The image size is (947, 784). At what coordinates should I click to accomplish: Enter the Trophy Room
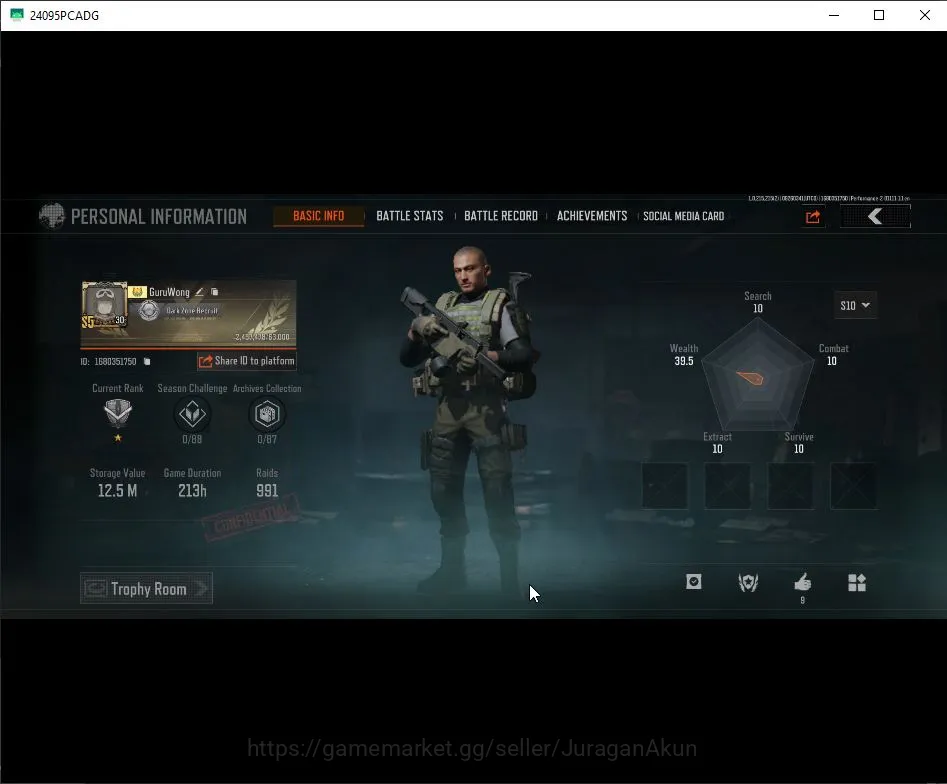coord(146,588)
